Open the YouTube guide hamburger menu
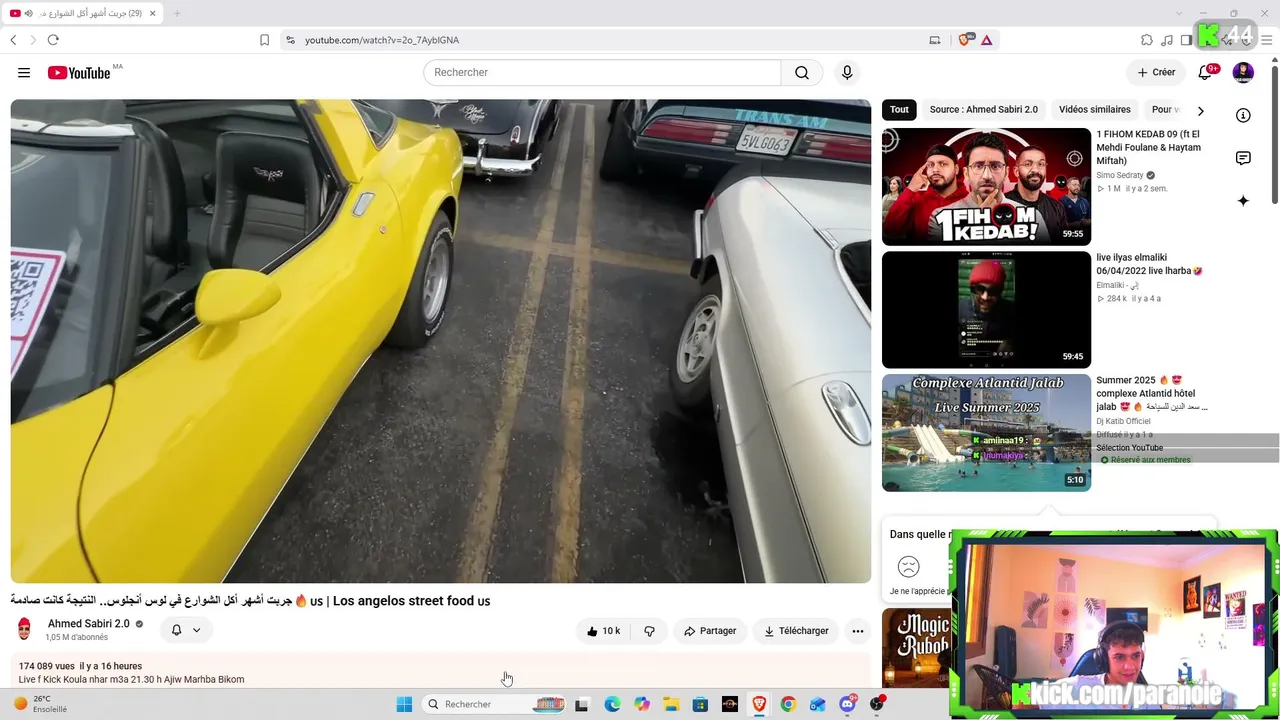Image resolution: width=1280 pixels, height=720 pixels. pos(24,73)
